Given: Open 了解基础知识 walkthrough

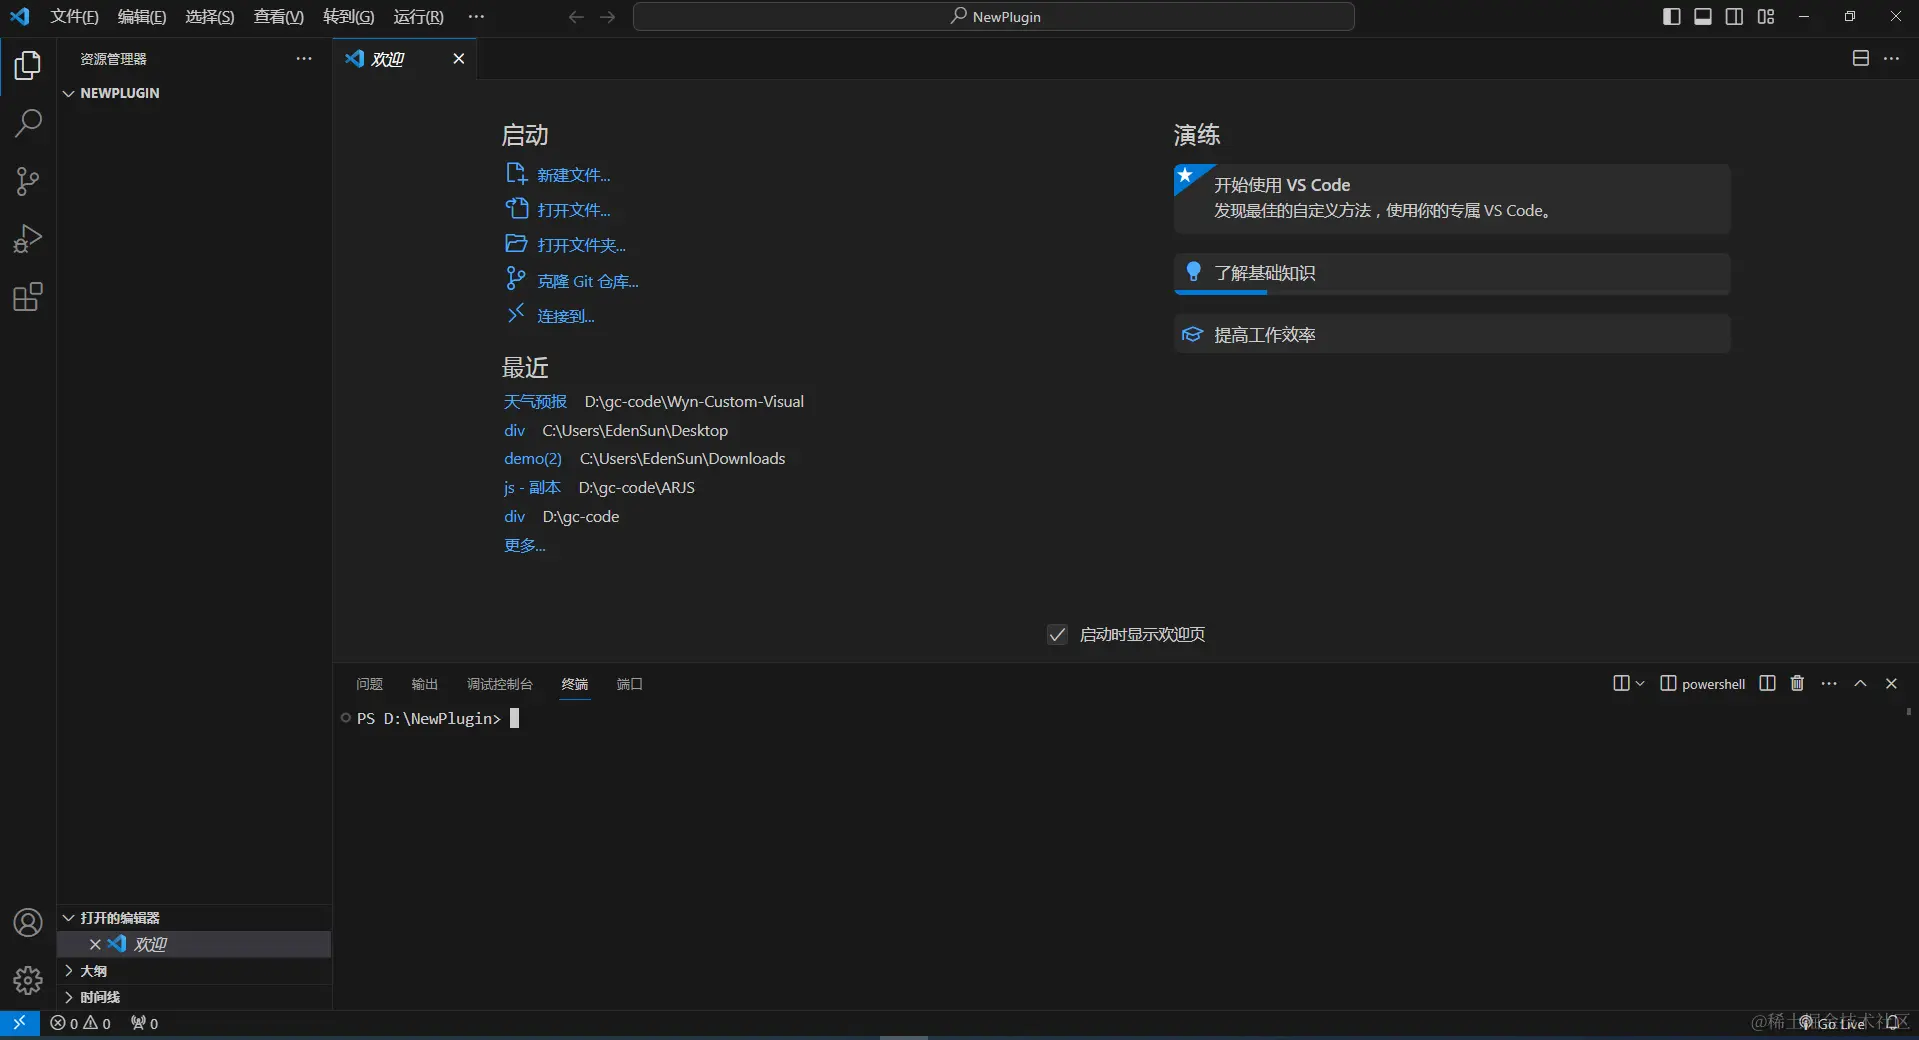Looking at the screenshot, I should coord(1452,273).
